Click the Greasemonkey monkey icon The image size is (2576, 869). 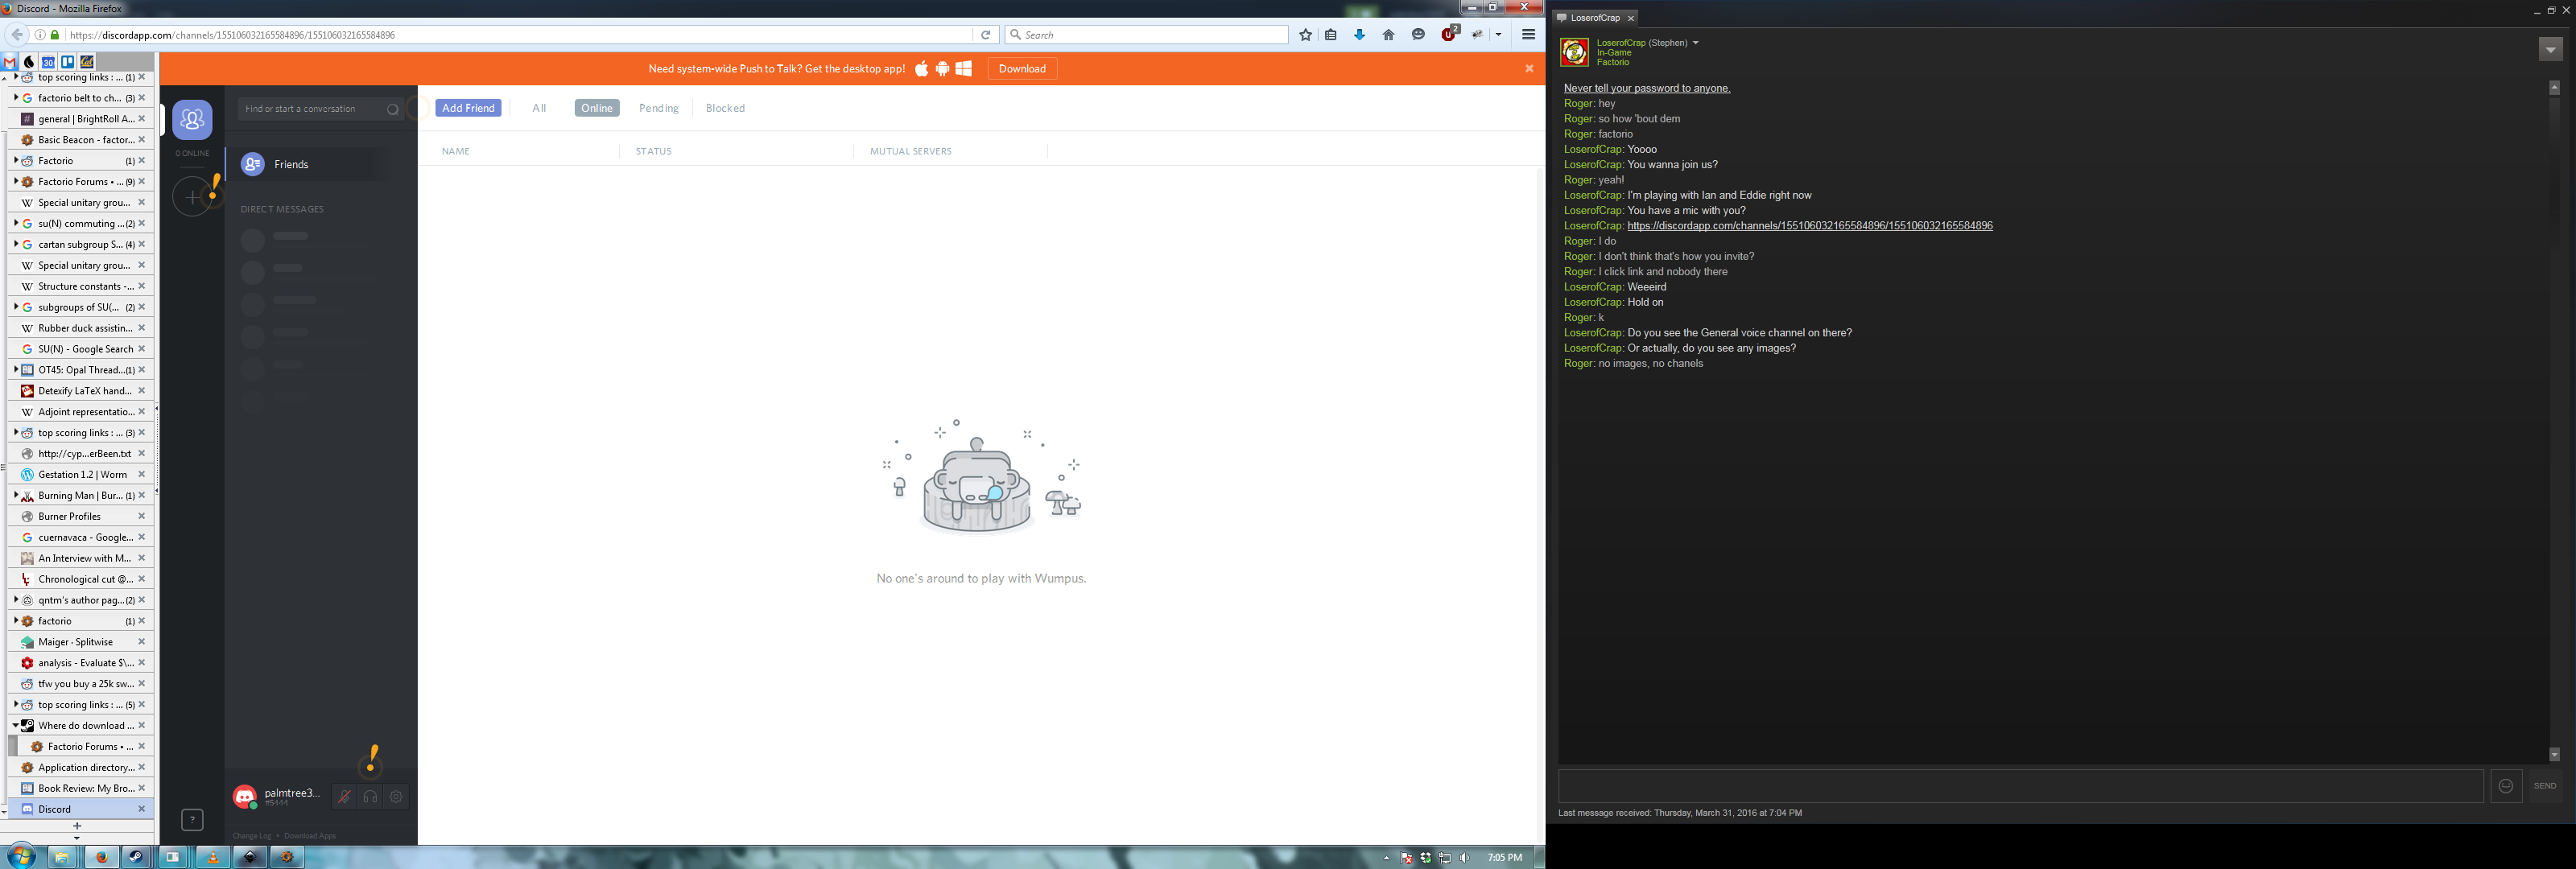[1477, 35]
